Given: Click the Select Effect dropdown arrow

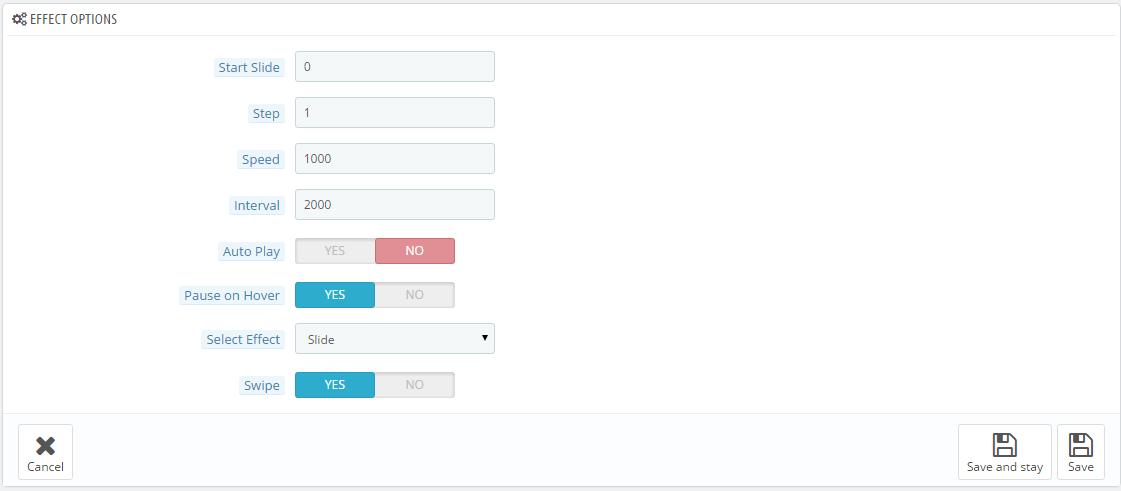Looking at the screenshot, I should click(485, 337).
